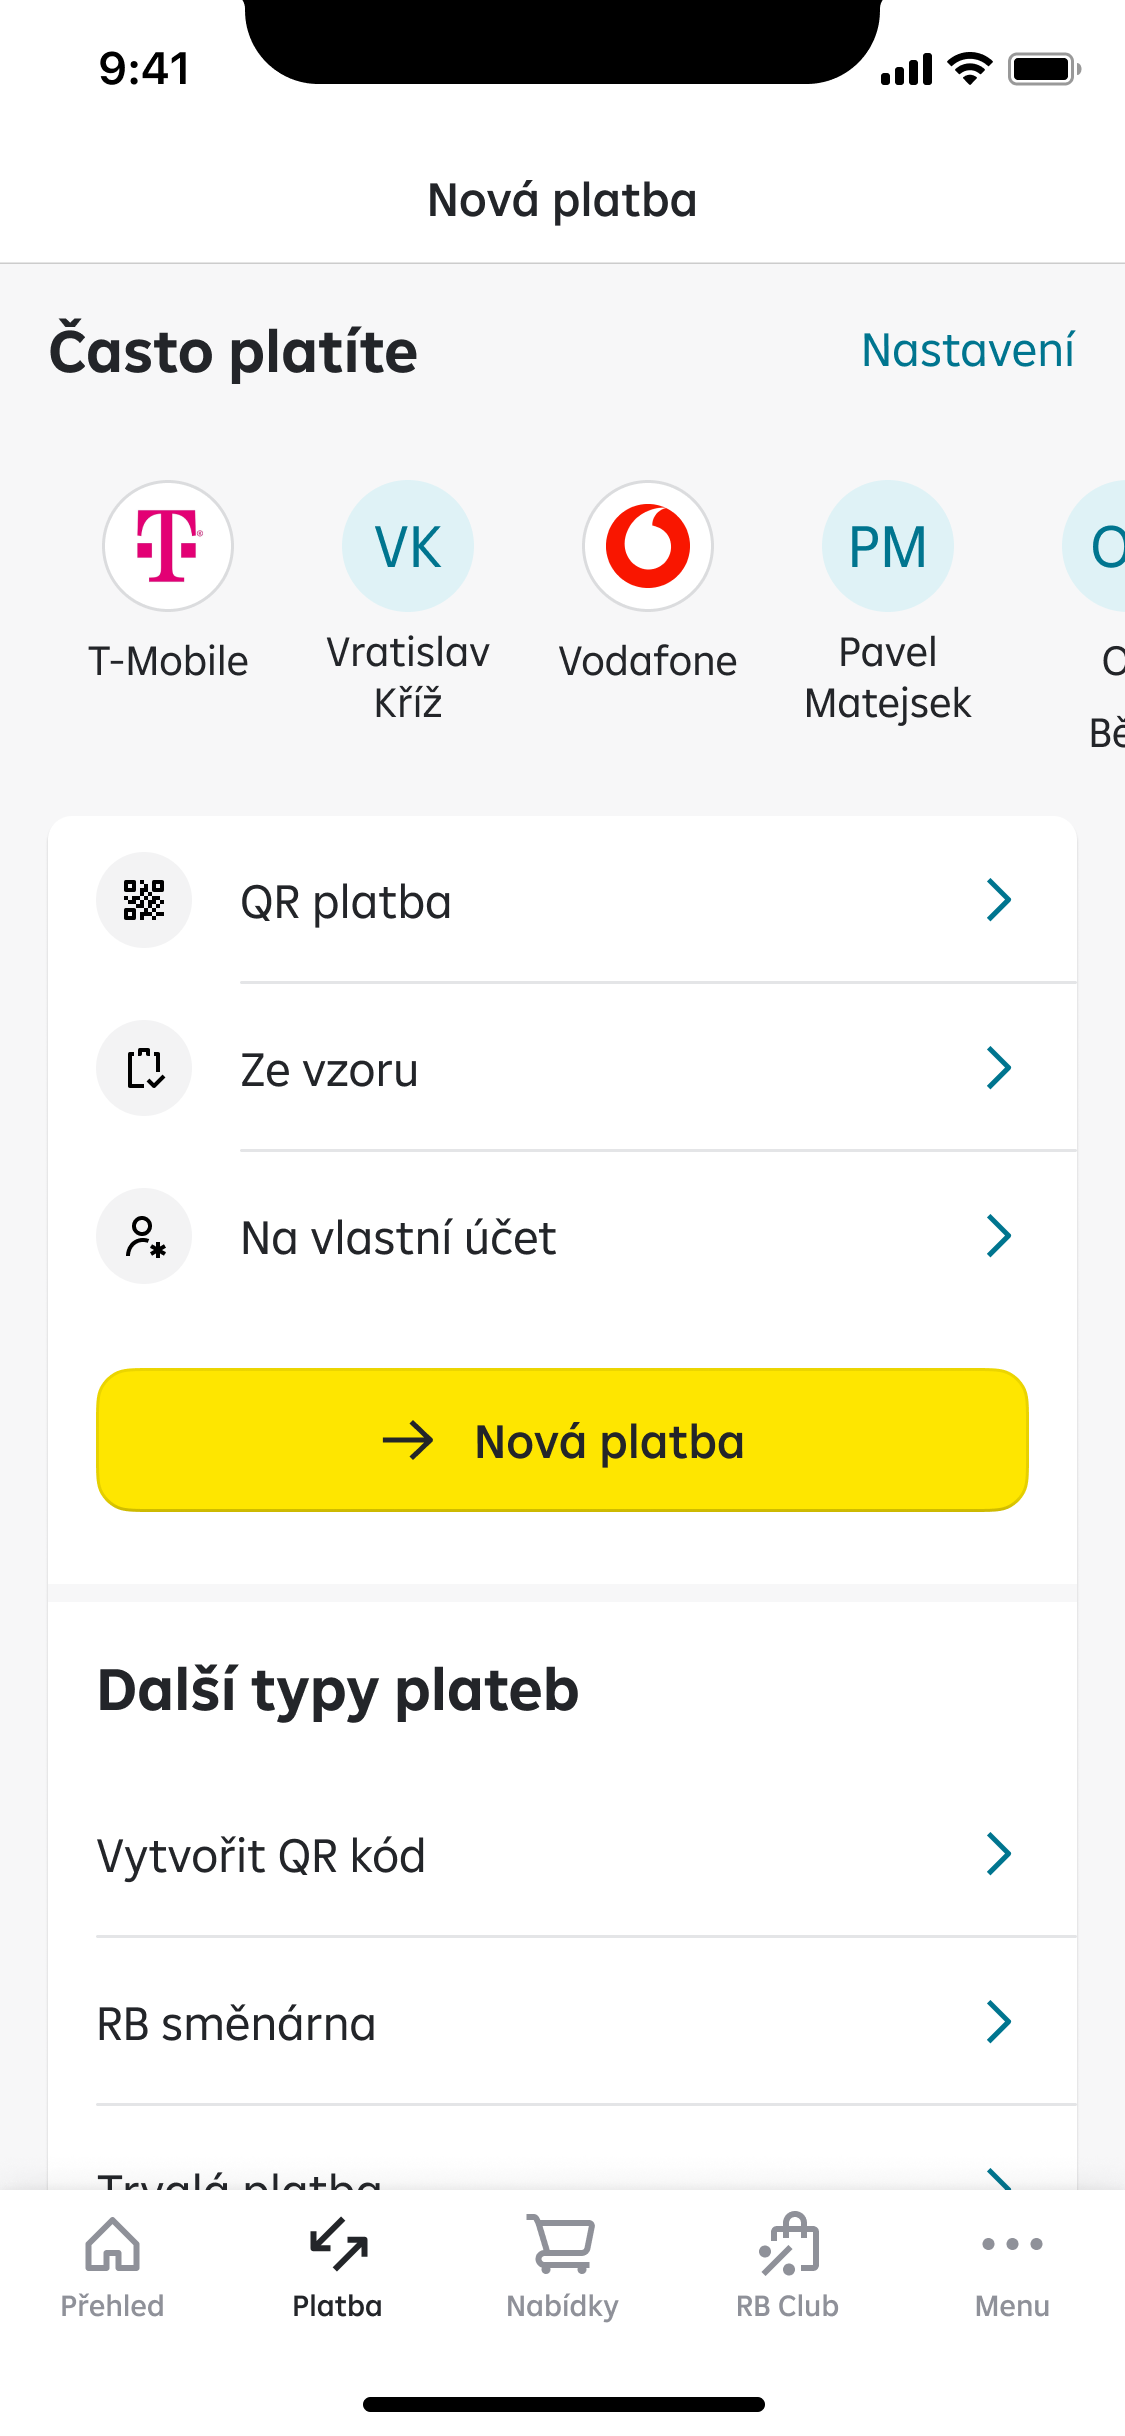
Task: Open Vytvořit QR kód option
Action: (262, 1856)
